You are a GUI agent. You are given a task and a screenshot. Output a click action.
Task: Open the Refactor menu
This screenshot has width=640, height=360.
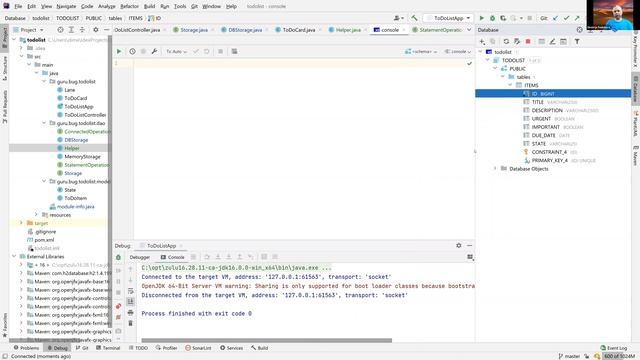pyautogui.click(x=129, y=7)
